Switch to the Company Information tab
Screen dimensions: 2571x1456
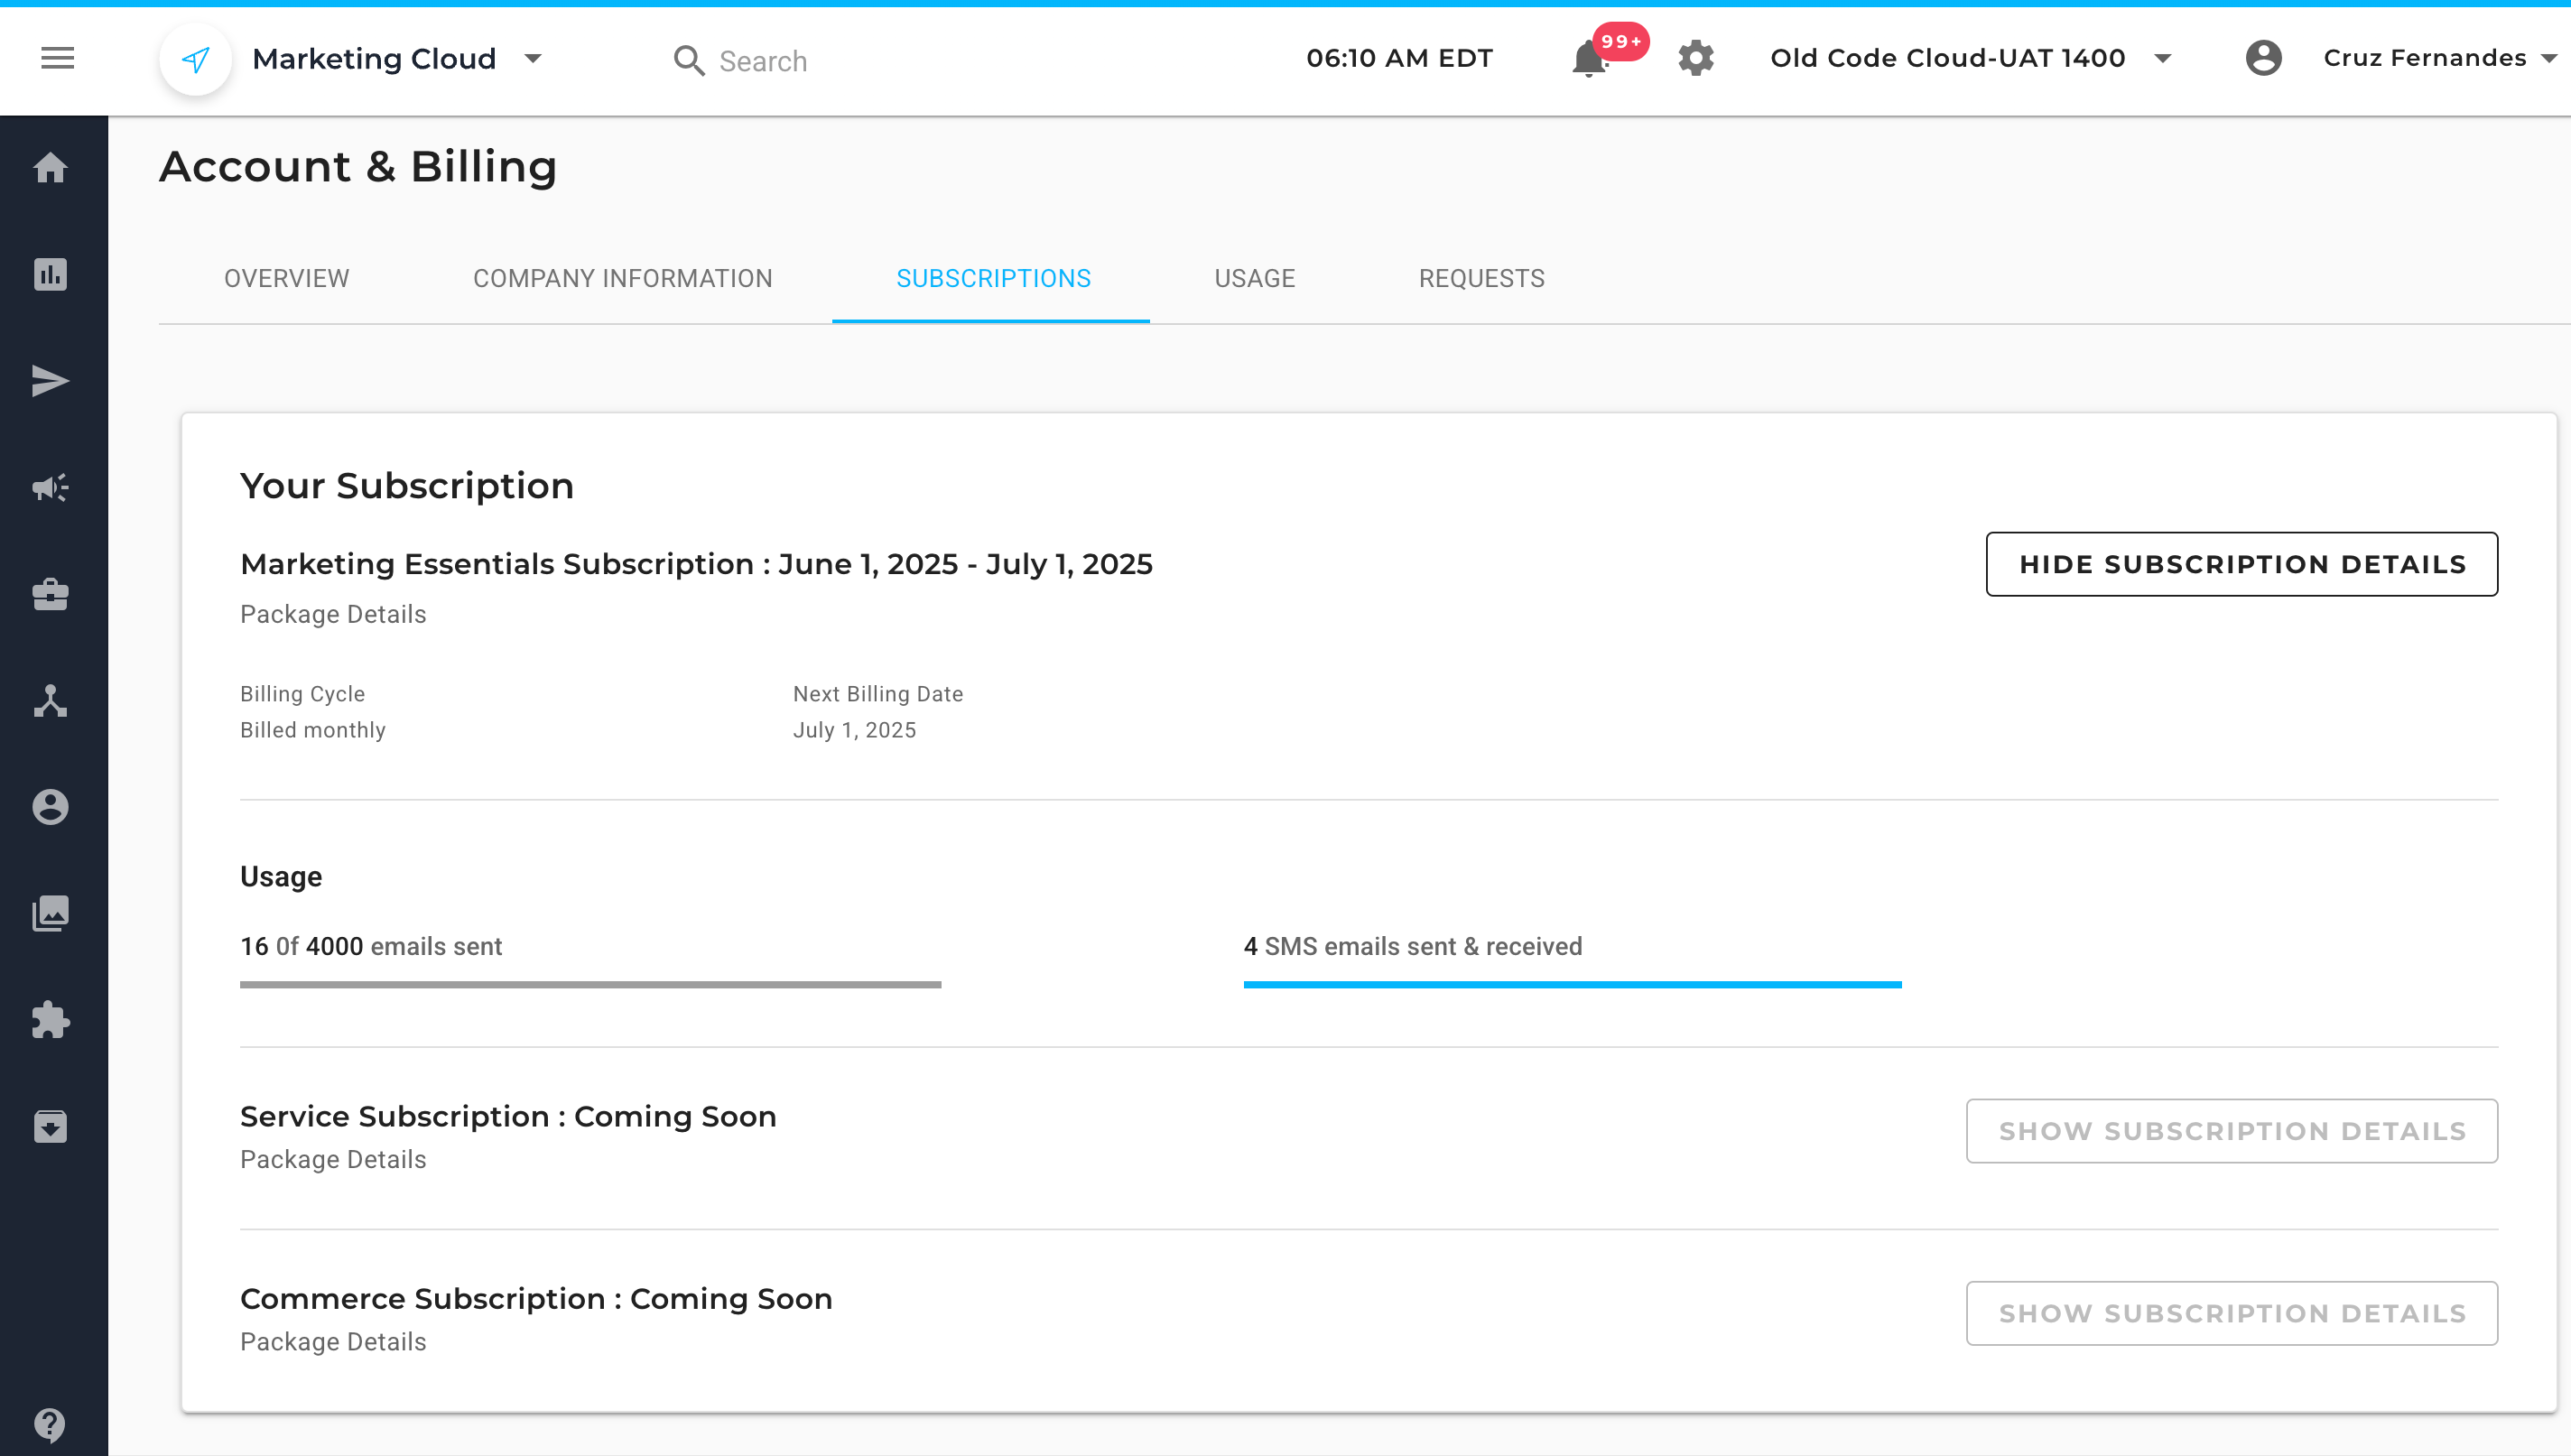click(x=622, y=278)
